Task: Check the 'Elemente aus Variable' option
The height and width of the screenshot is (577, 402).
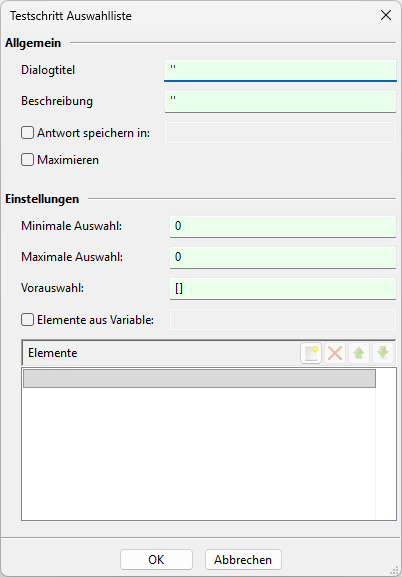Action: pos(27,320)
